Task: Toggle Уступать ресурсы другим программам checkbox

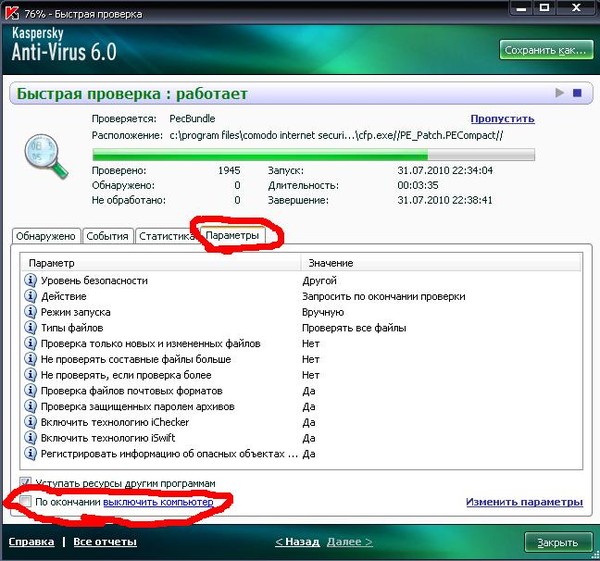Action: point(26,483)
